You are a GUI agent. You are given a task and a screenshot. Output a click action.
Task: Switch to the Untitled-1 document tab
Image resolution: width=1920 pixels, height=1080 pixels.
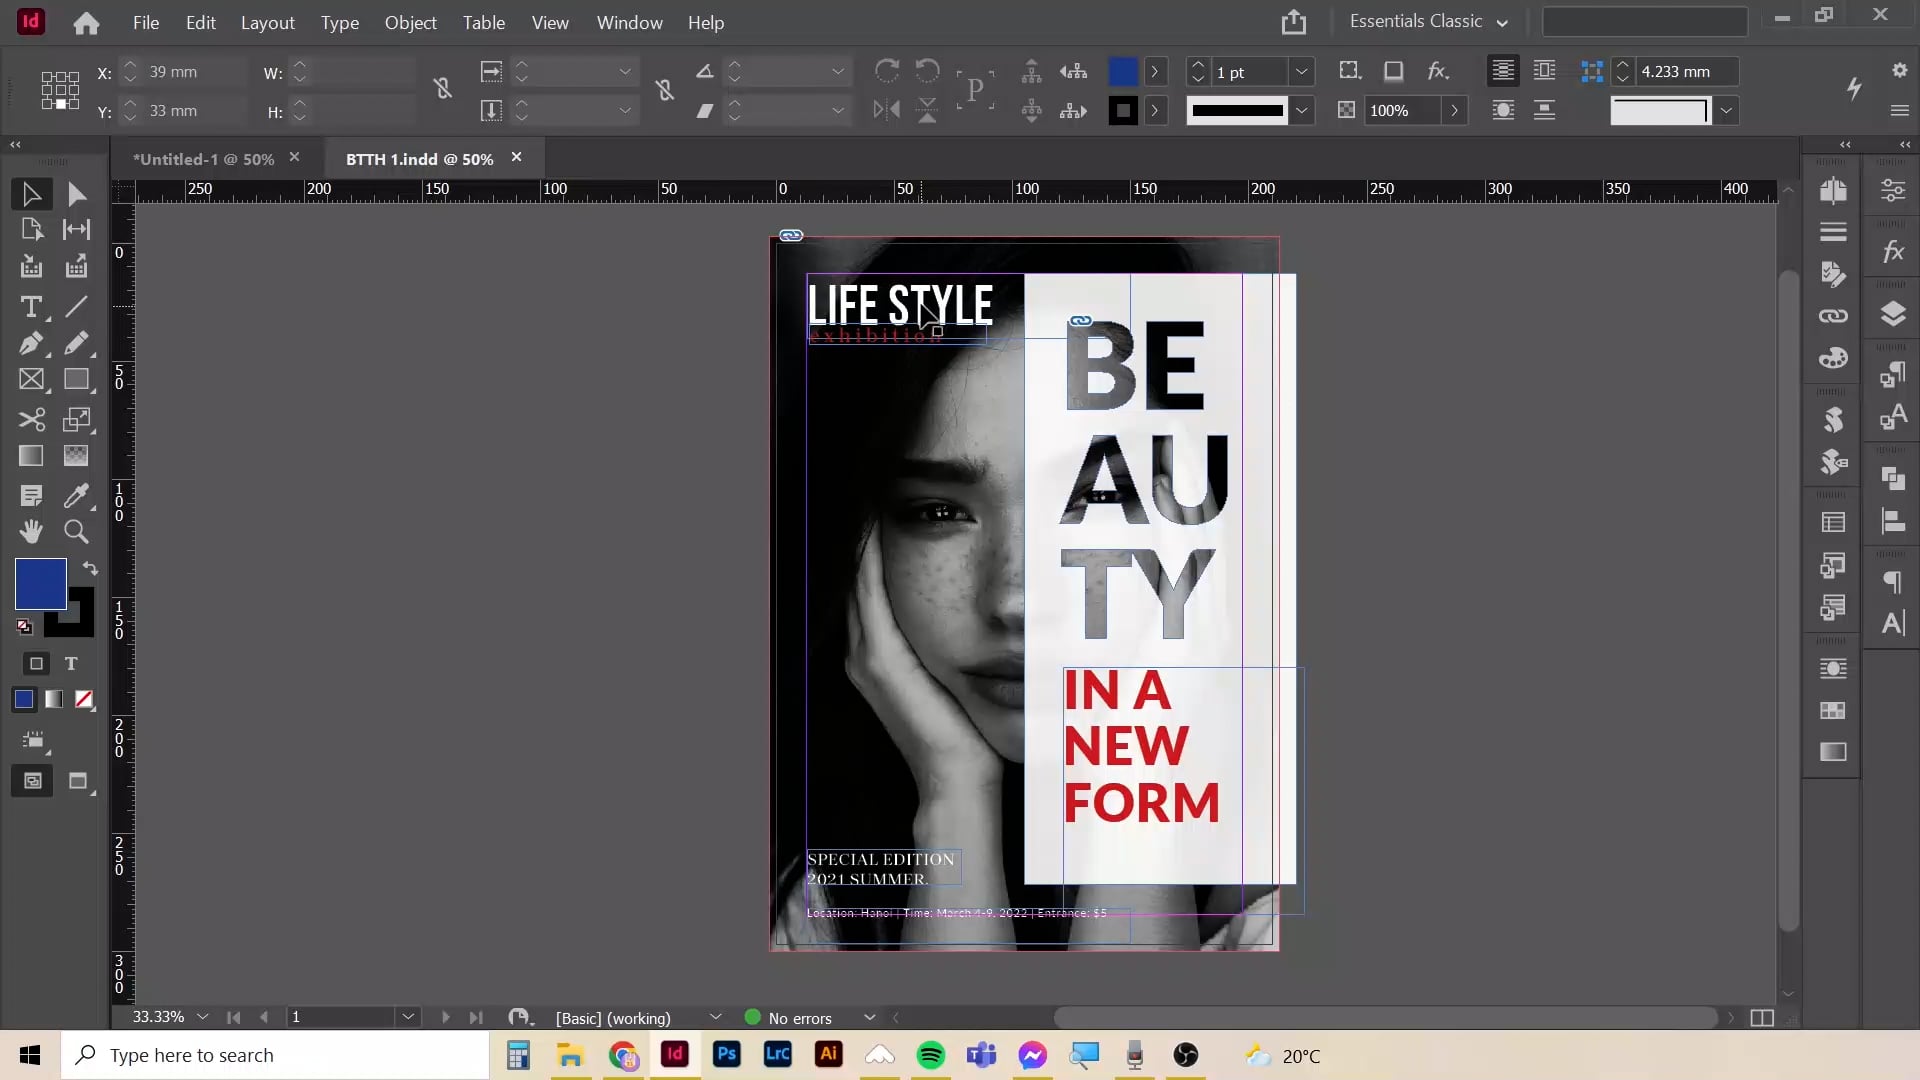204,159
